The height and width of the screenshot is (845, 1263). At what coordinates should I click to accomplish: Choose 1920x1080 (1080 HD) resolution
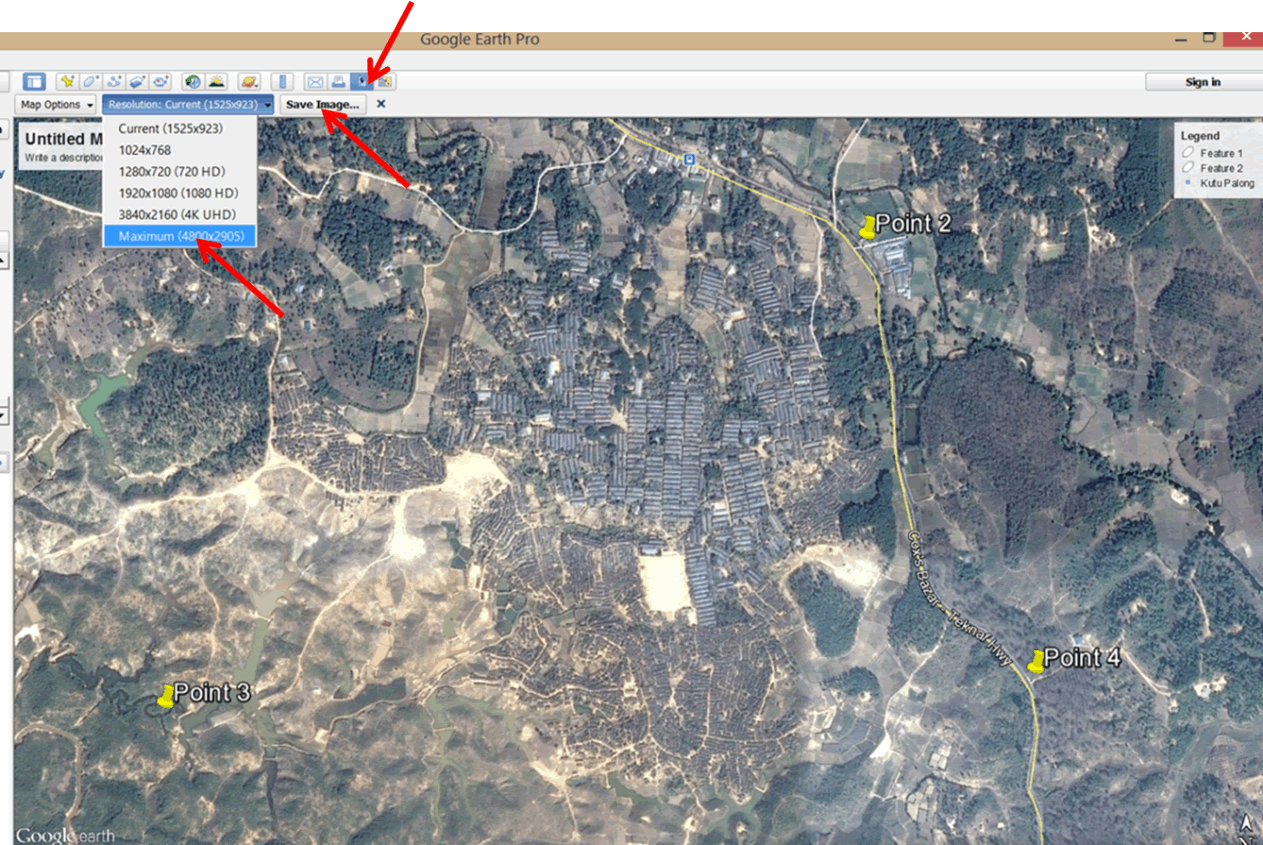(180, 193)
